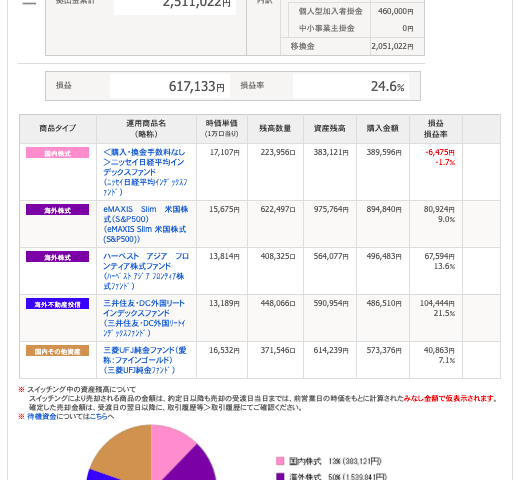Screen dimensions: 514x480
Task: Click the 104,444円 profit cell
Action: pyautogui.click(x=437, y=303)
